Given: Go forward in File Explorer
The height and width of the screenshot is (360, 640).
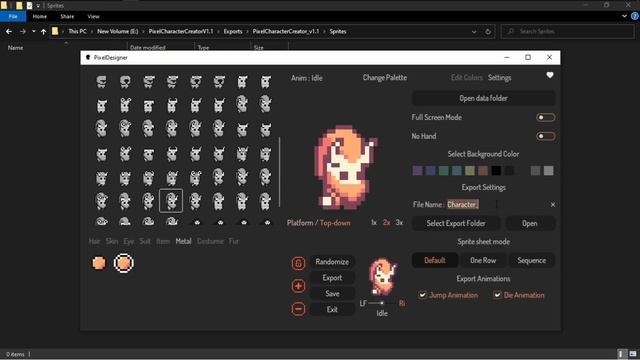Looking at the screenshot, I should point(23,31).
